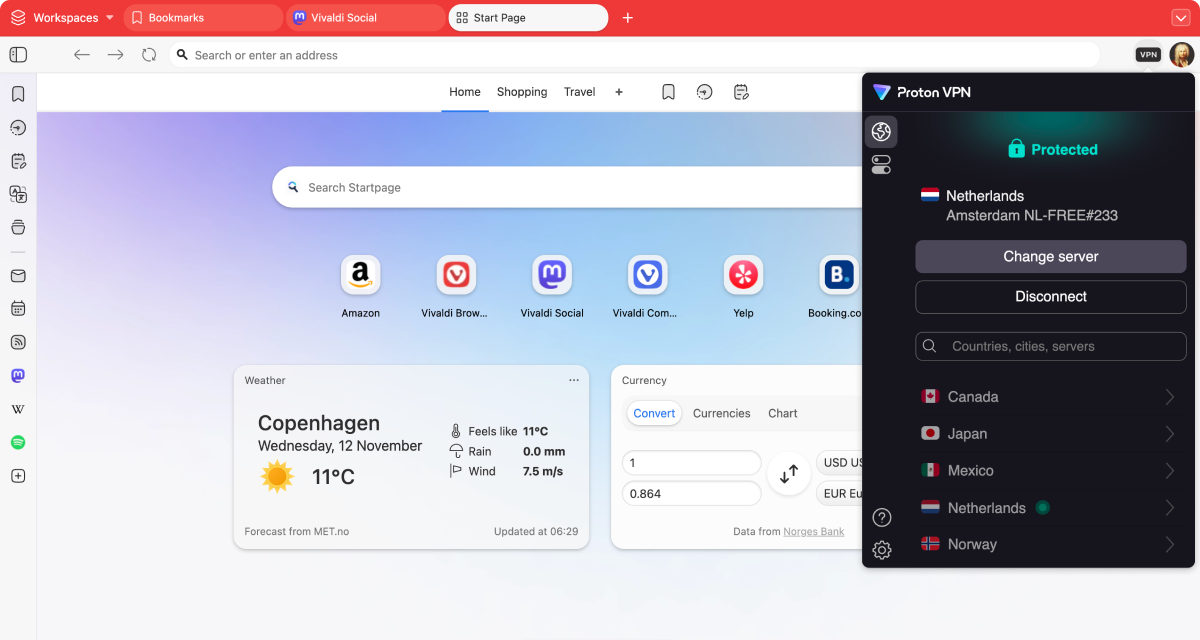Open the Mail panel
Screen dimensions: 1200x640
coord(18,276)
